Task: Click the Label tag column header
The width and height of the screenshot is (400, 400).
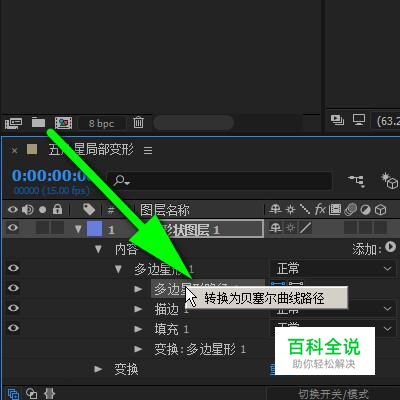Action: (x=89, y=209)
